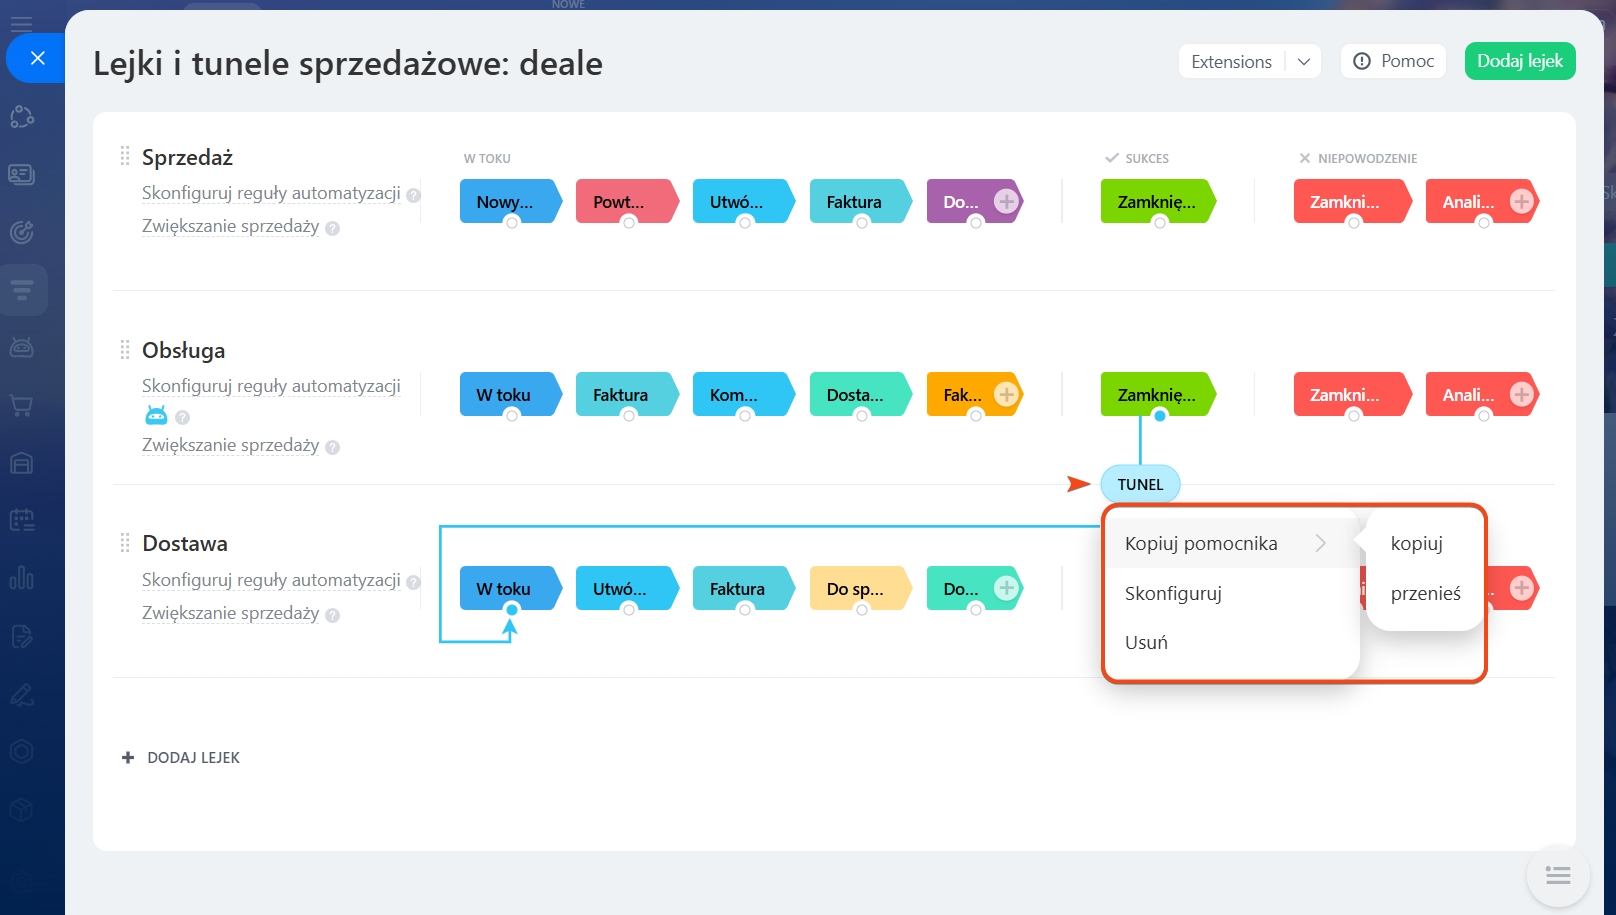Open the target goals icon in the sidebar

point(21,232)
